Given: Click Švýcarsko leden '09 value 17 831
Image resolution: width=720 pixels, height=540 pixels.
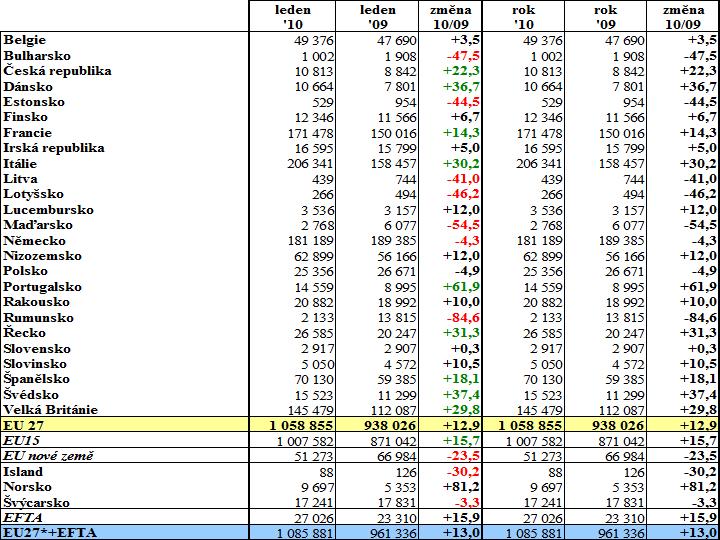Looking at the screenshot, I should tap(397, 503).
